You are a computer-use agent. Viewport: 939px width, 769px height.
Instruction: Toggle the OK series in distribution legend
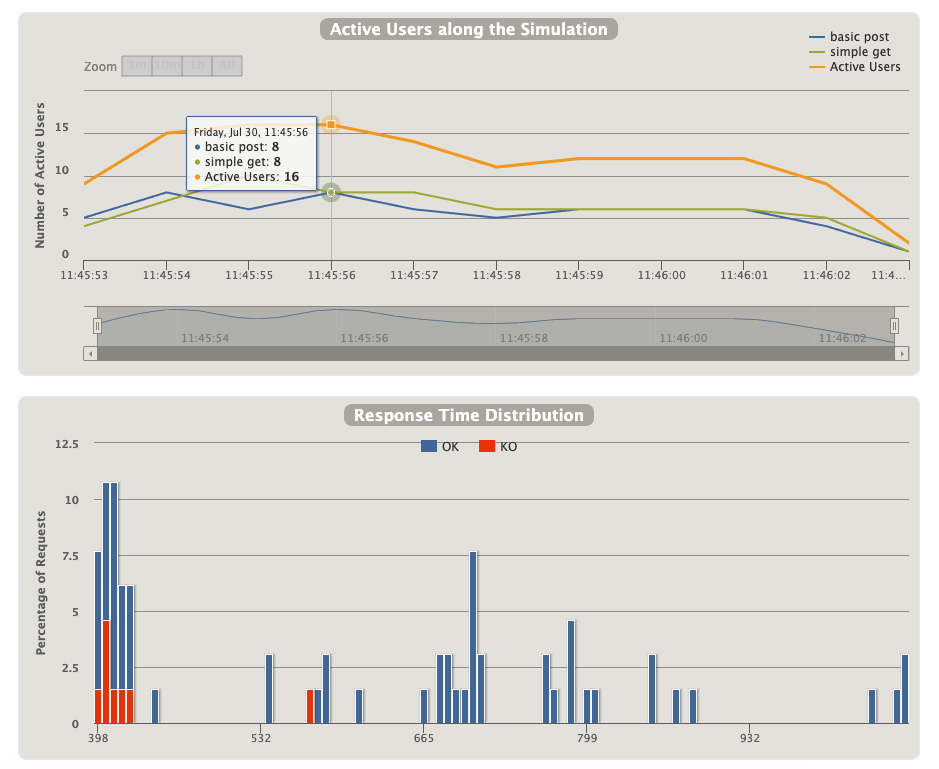[440, 446]
